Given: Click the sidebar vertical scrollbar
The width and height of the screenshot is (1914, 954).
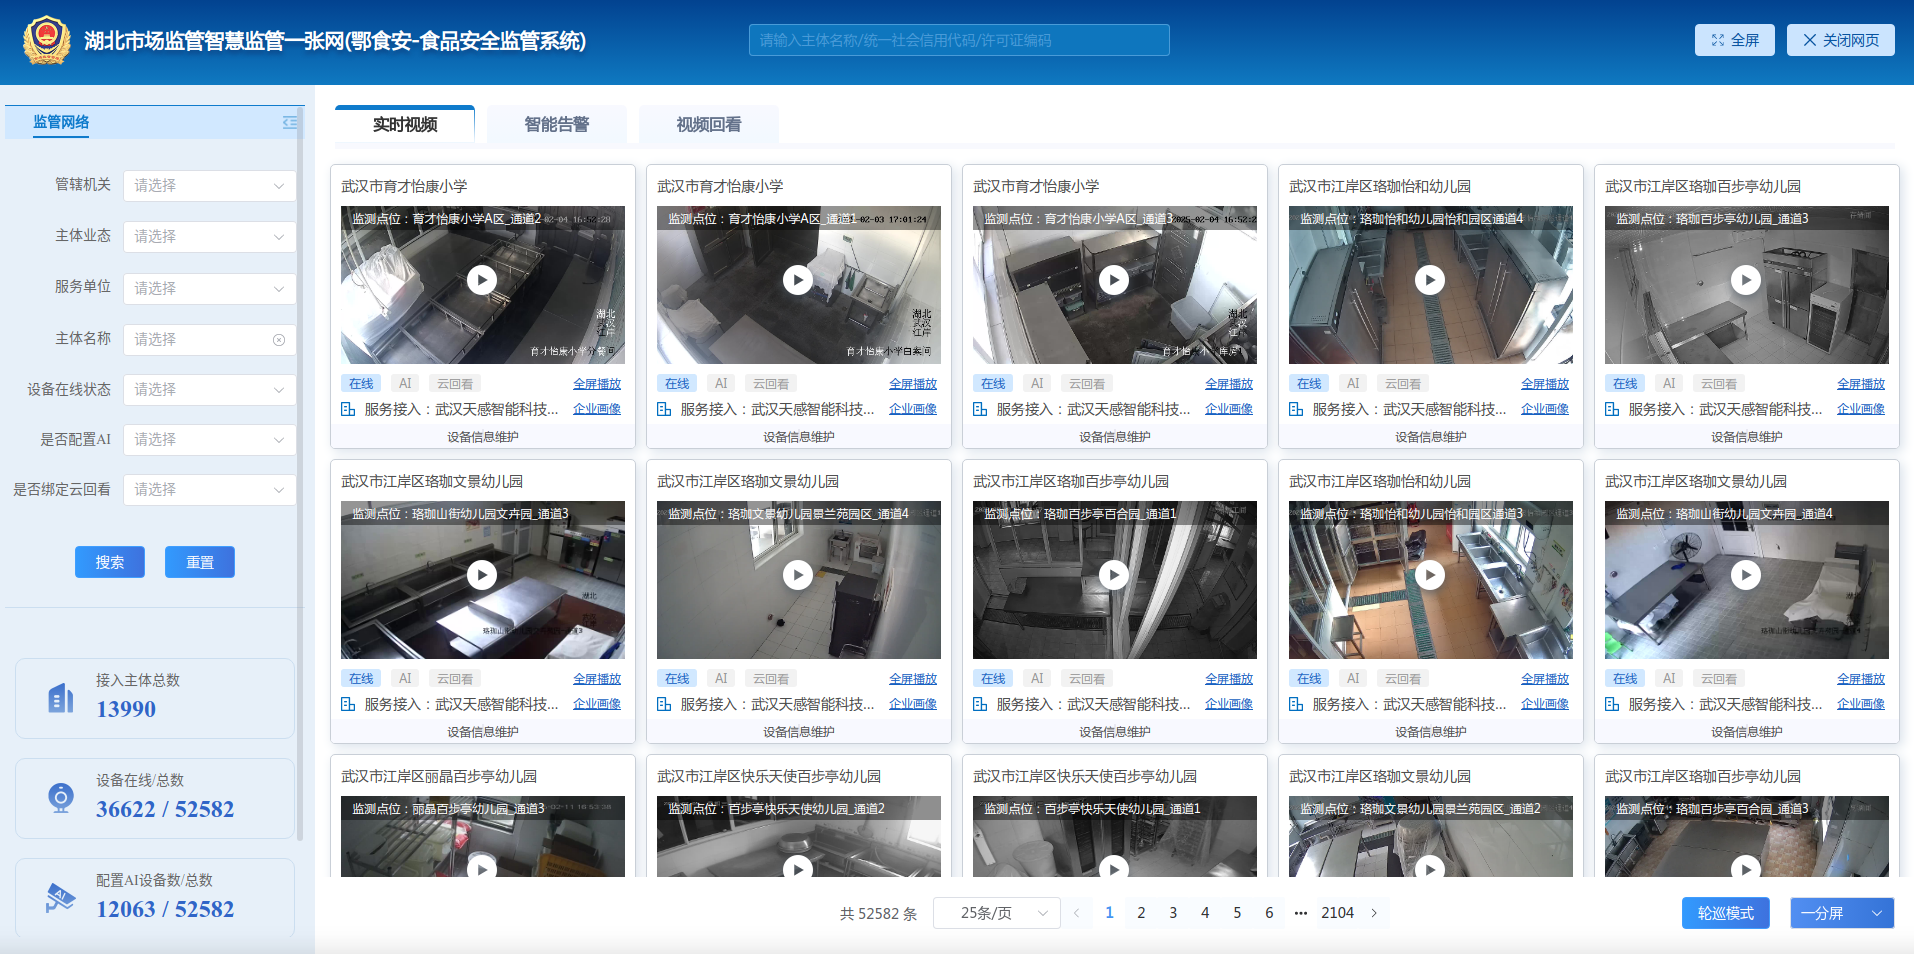Looking at the screenshot, I should pos(300,475).
